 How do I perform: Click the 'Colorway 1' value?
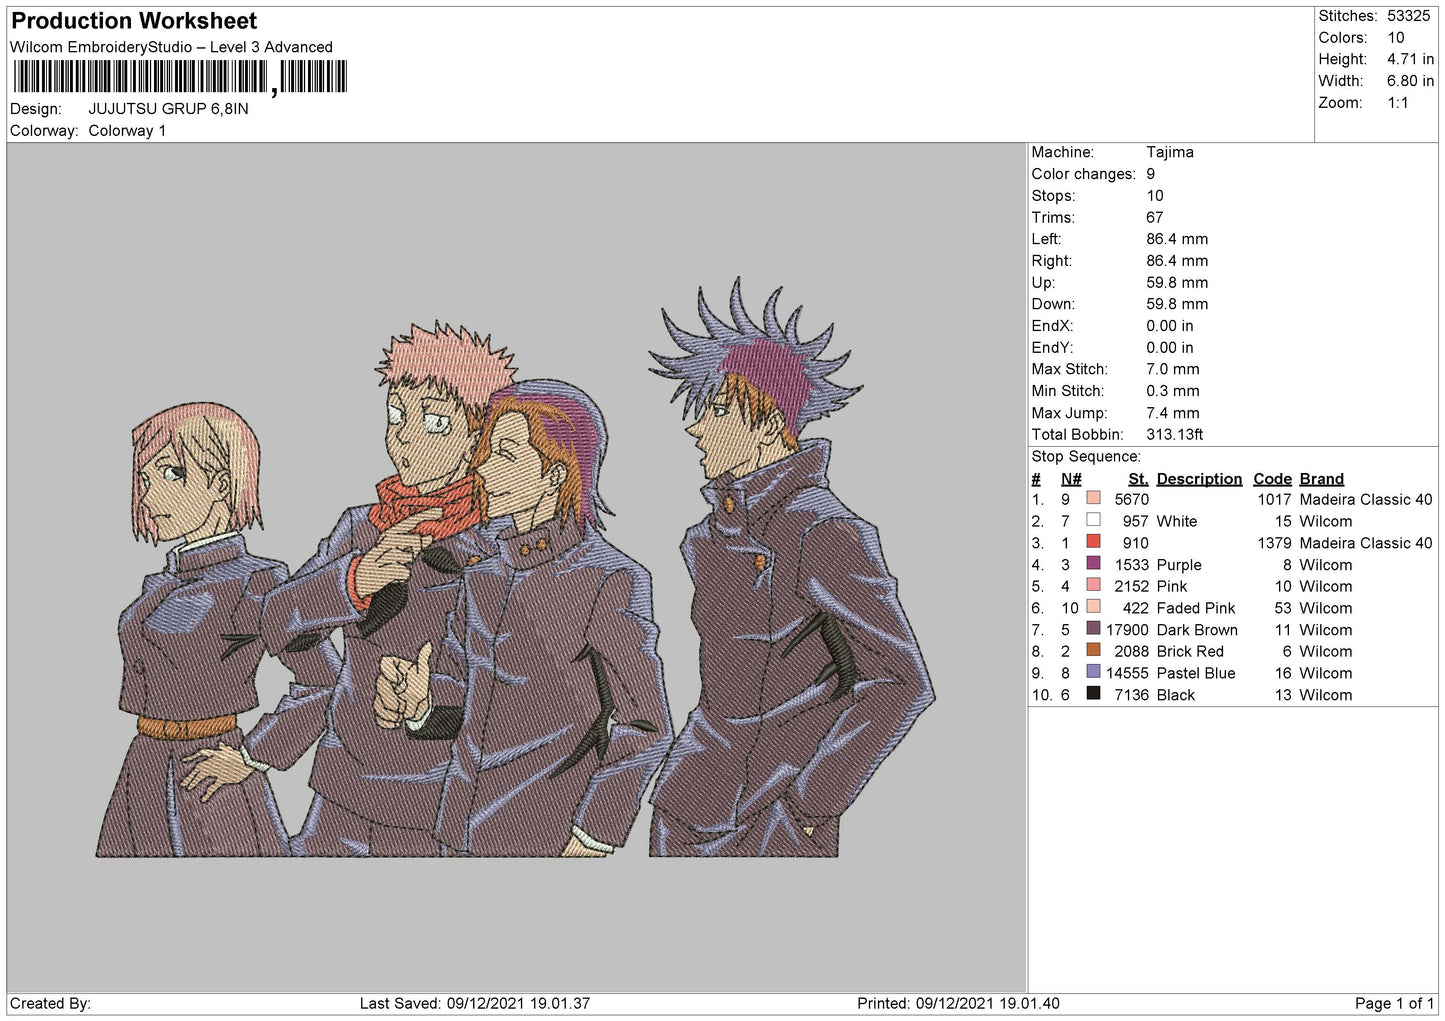point(127,131)
